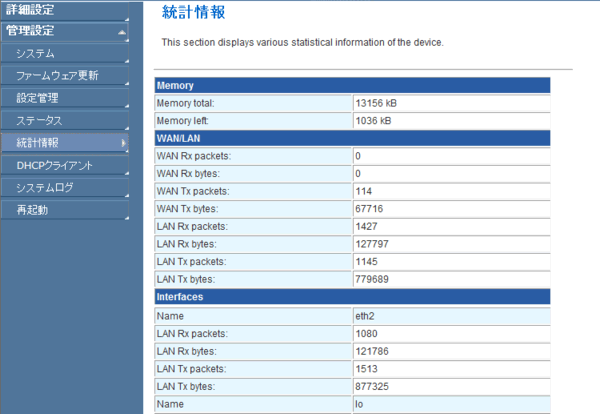The image size is (600, 414).
Task: Click the Memory section header
Action: click(352, 85)
